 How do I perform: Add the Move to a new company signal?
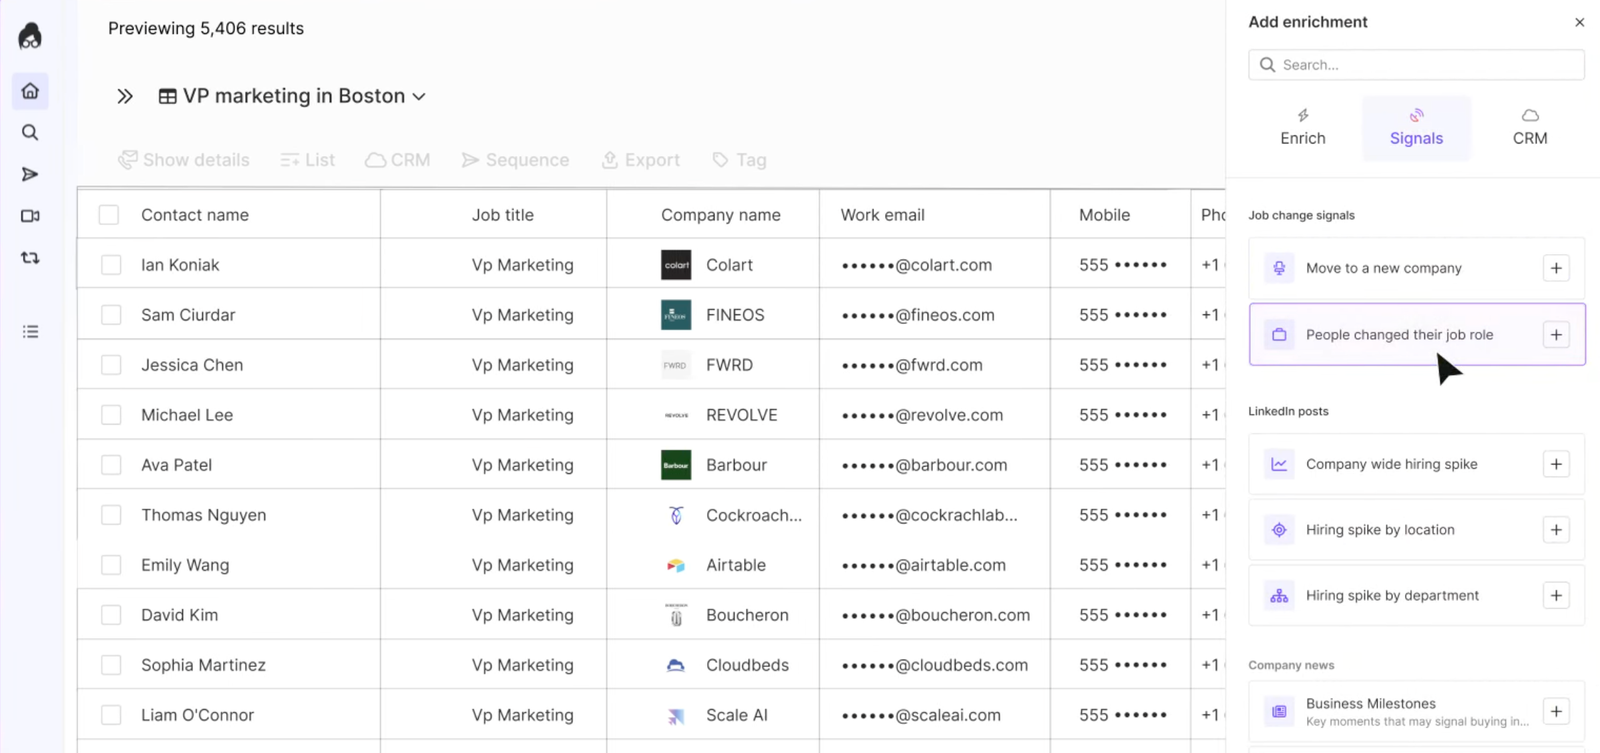1555,268
